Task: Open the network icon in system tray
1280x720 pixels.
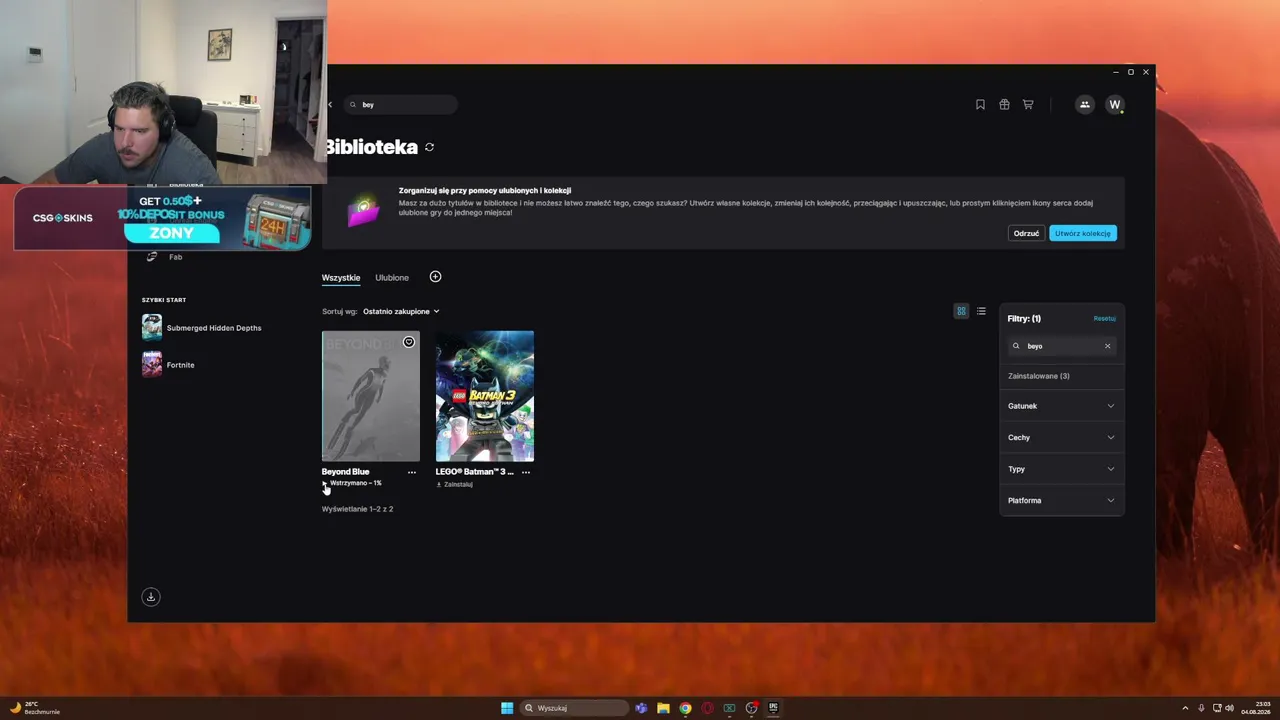Action: pos(1216,708)
